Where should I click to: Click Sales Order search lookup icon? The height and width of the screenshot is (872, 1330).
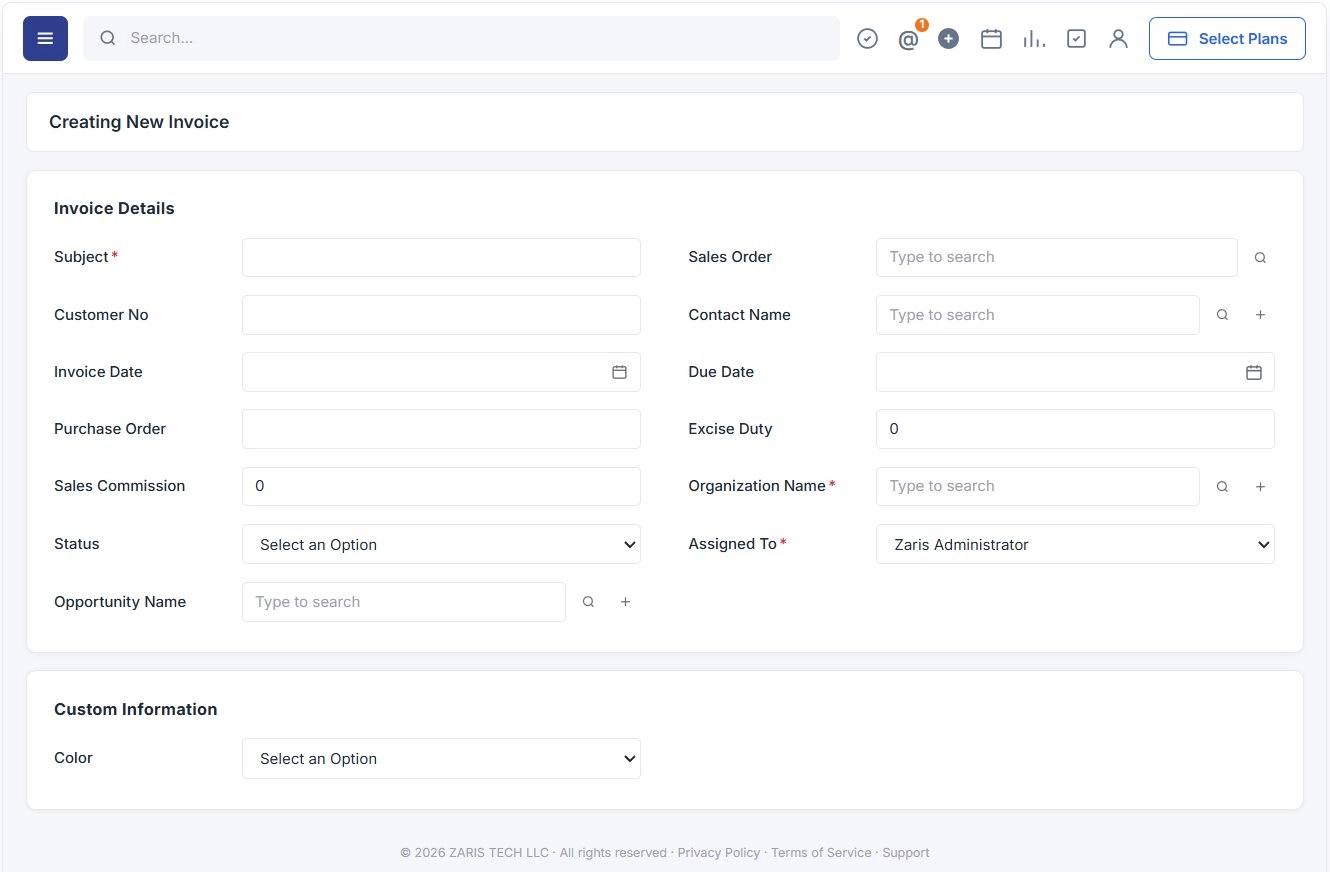1260,258
